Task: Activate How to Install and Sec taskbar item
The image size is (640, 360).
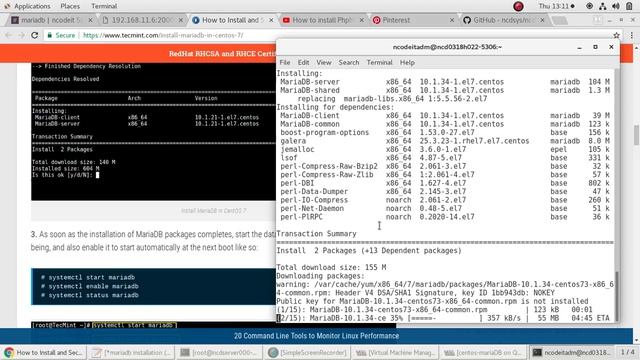Action: tap(43, 352)
